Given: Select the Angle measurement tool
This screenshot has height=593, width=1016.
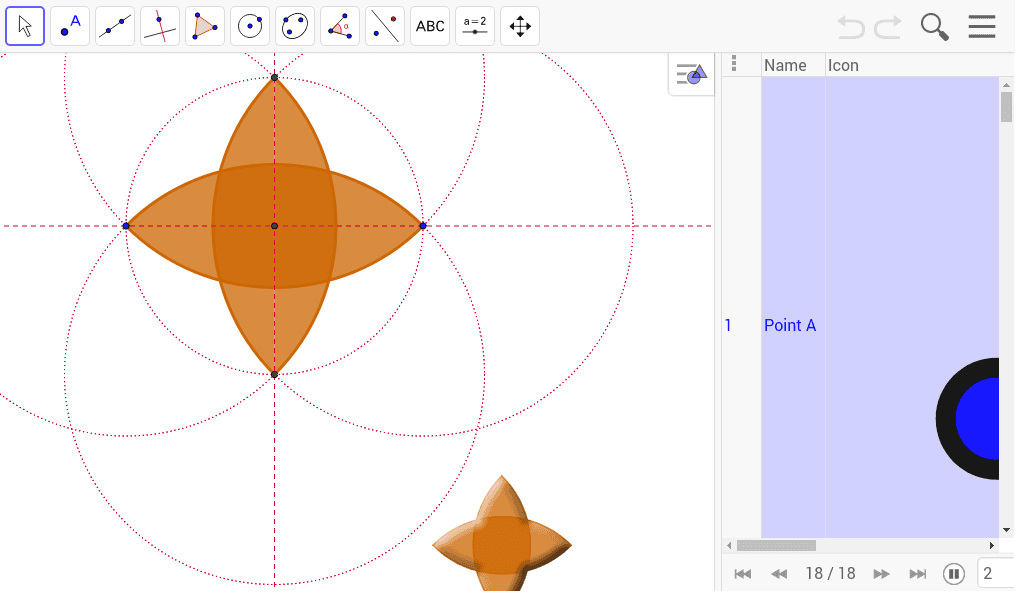Looking at the screenshot, I should pyautogui.click(x=340, y=27).
